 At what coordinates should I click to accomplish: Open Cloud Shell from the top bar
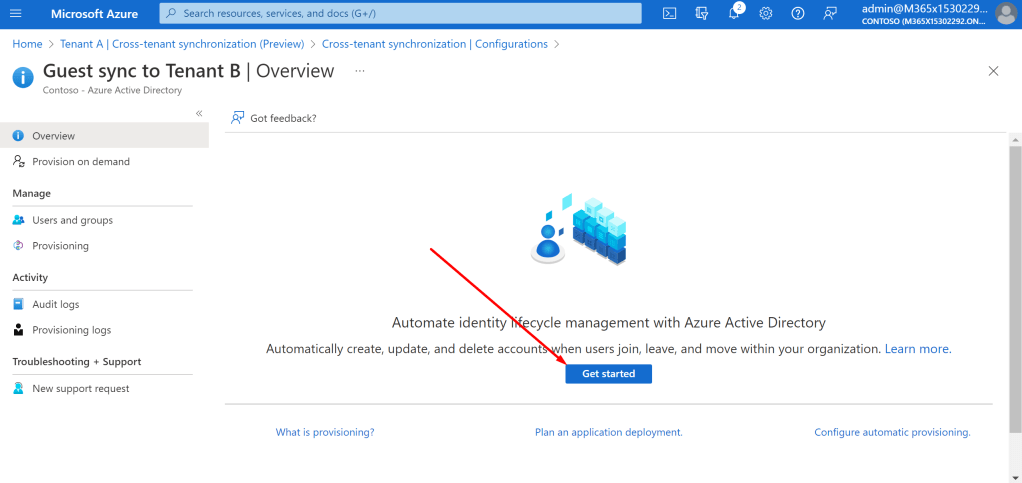point(670,13)
